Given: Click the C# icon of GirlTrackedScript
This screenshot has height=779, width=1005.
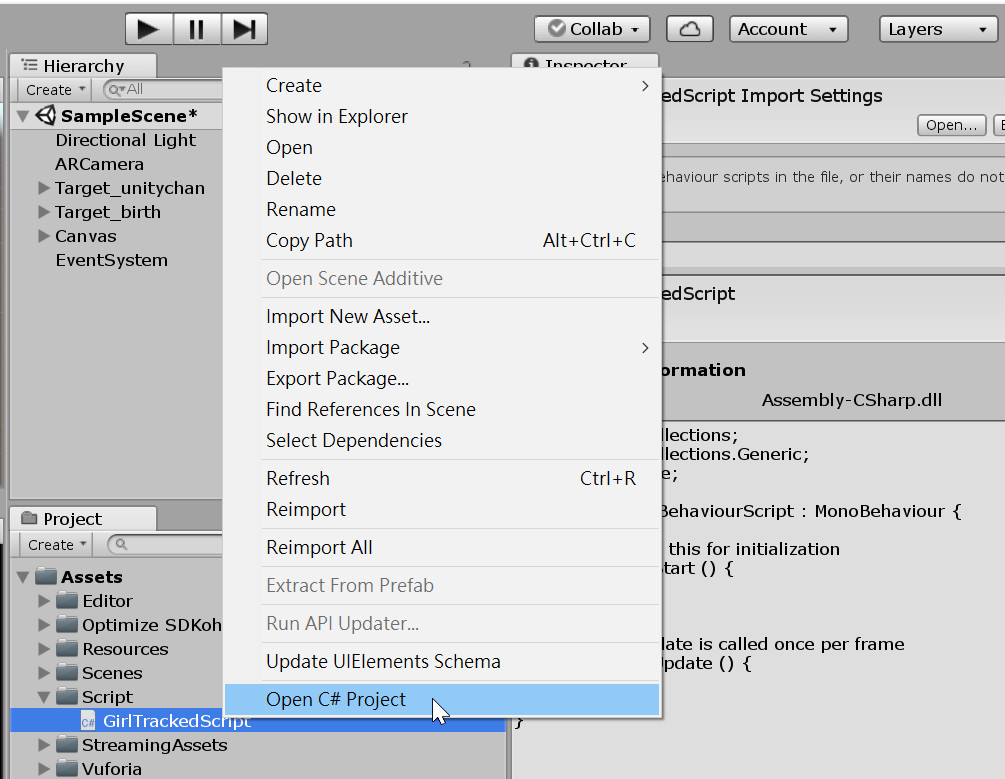Looking at the screenshot, I should pyautogui.click(x=88, y=721).
